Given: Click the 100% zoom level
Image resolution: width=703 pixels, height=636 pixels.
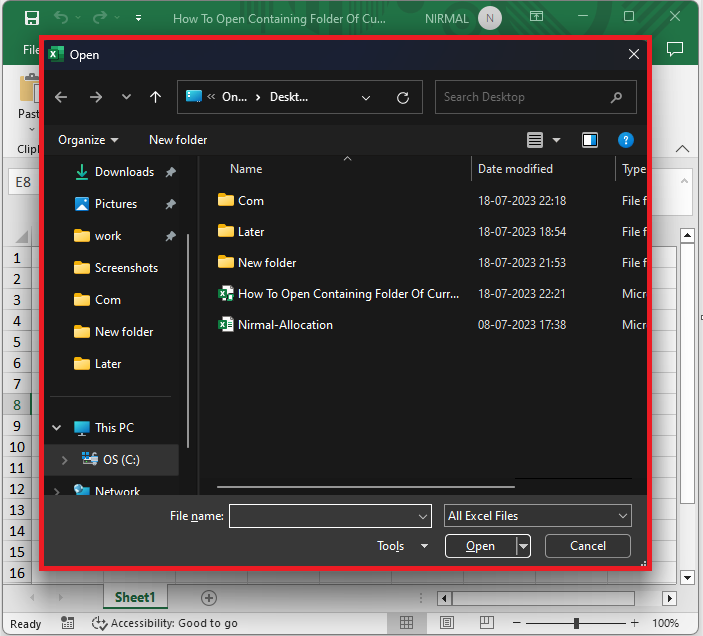Looking at the screenshot, I should pyautogui.click(x=665, y=623).
